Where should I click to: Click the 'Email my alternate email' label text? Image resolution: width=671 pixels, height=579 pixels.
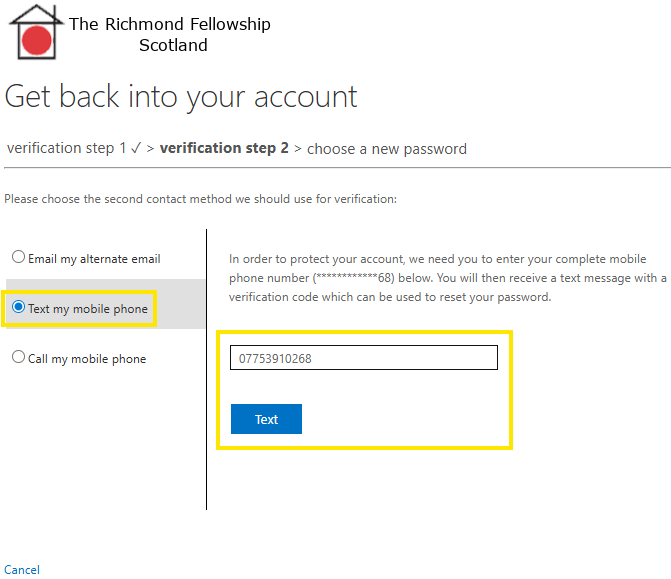tap(94, 259)
